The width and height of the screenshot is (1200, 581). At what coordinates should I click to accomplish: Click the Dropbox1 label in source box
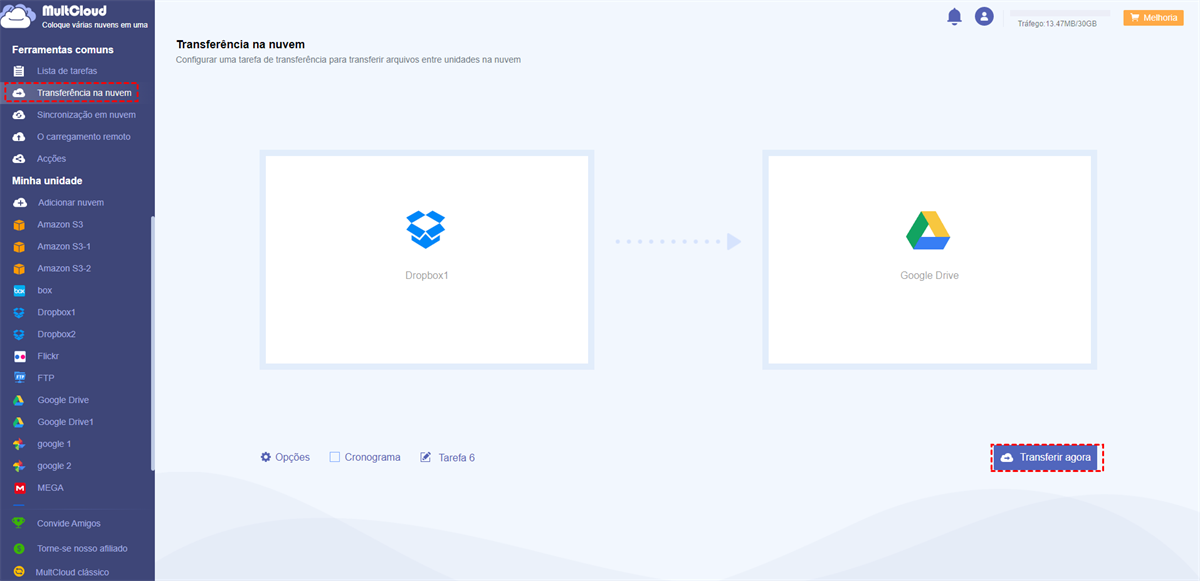coord(427,275)
